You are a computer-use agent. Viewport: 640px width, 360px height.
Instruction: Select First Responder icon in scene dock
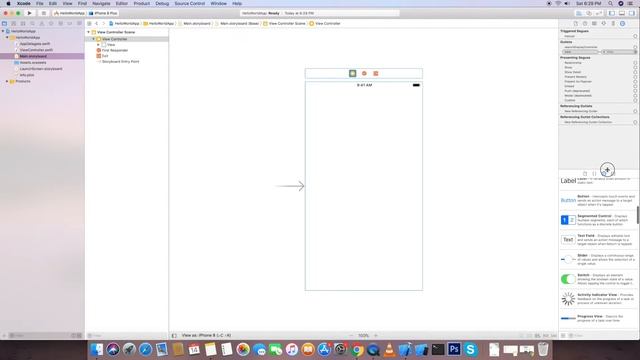[364, 73]
